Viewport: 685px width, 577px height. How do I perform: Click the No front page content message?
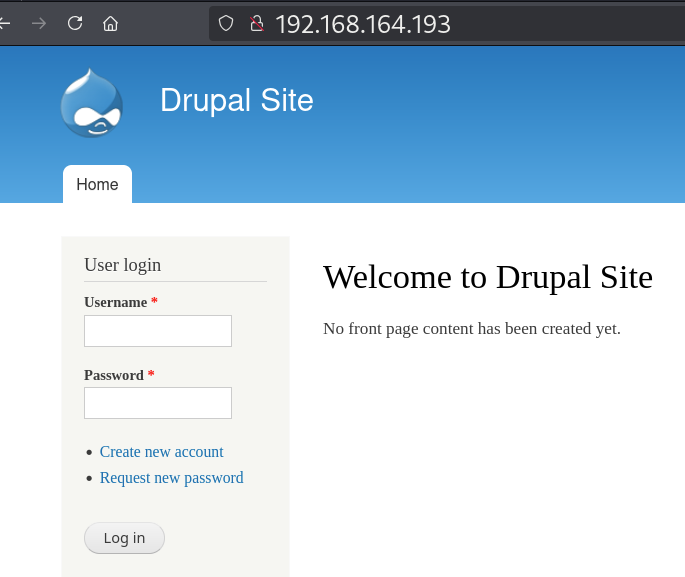point(471,329)
